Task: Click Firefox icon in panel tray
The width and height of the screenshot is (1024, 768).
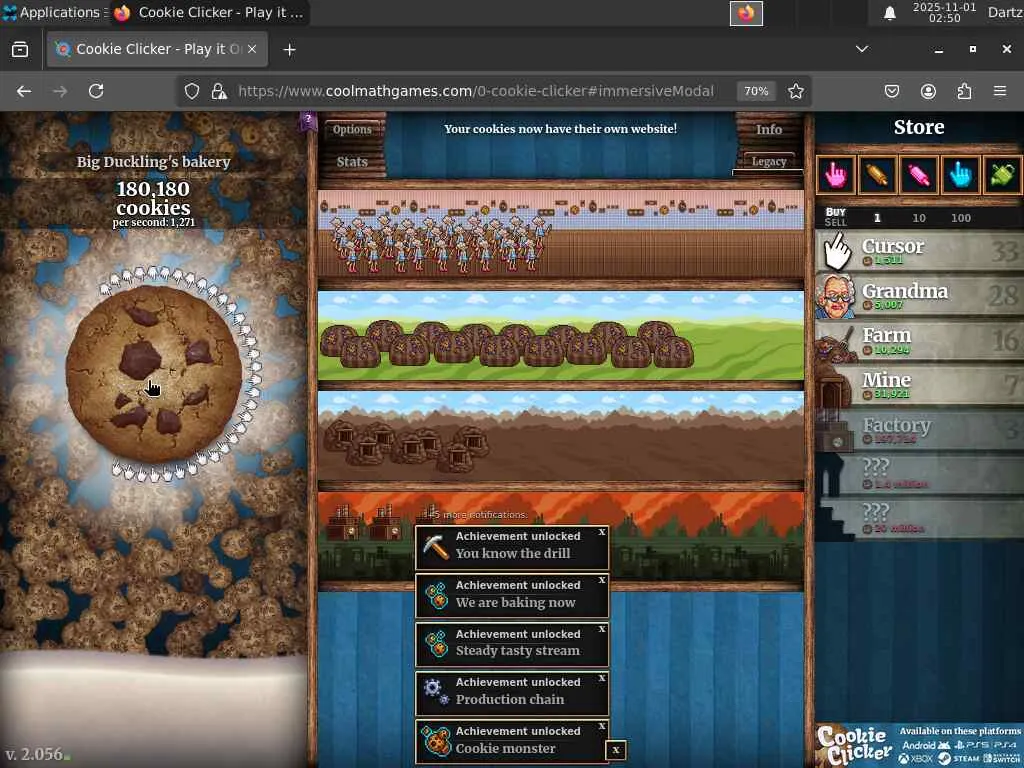Action: (x=746, y=13)
